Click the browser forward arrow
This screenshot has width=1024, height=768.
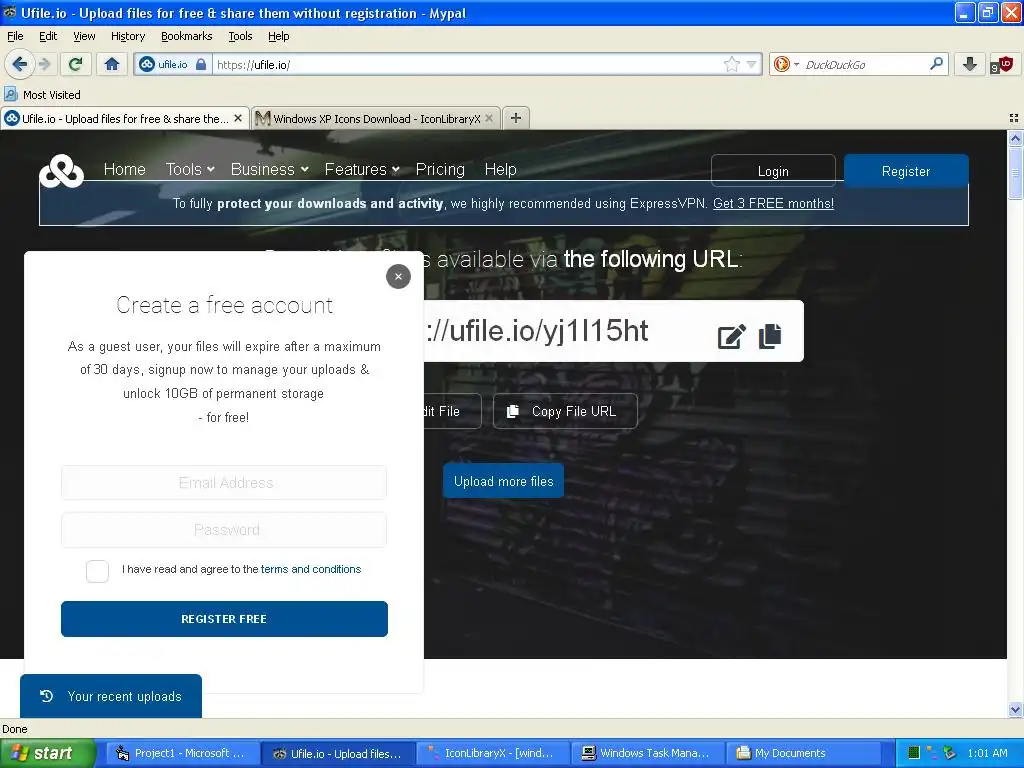tap(44, 64)
